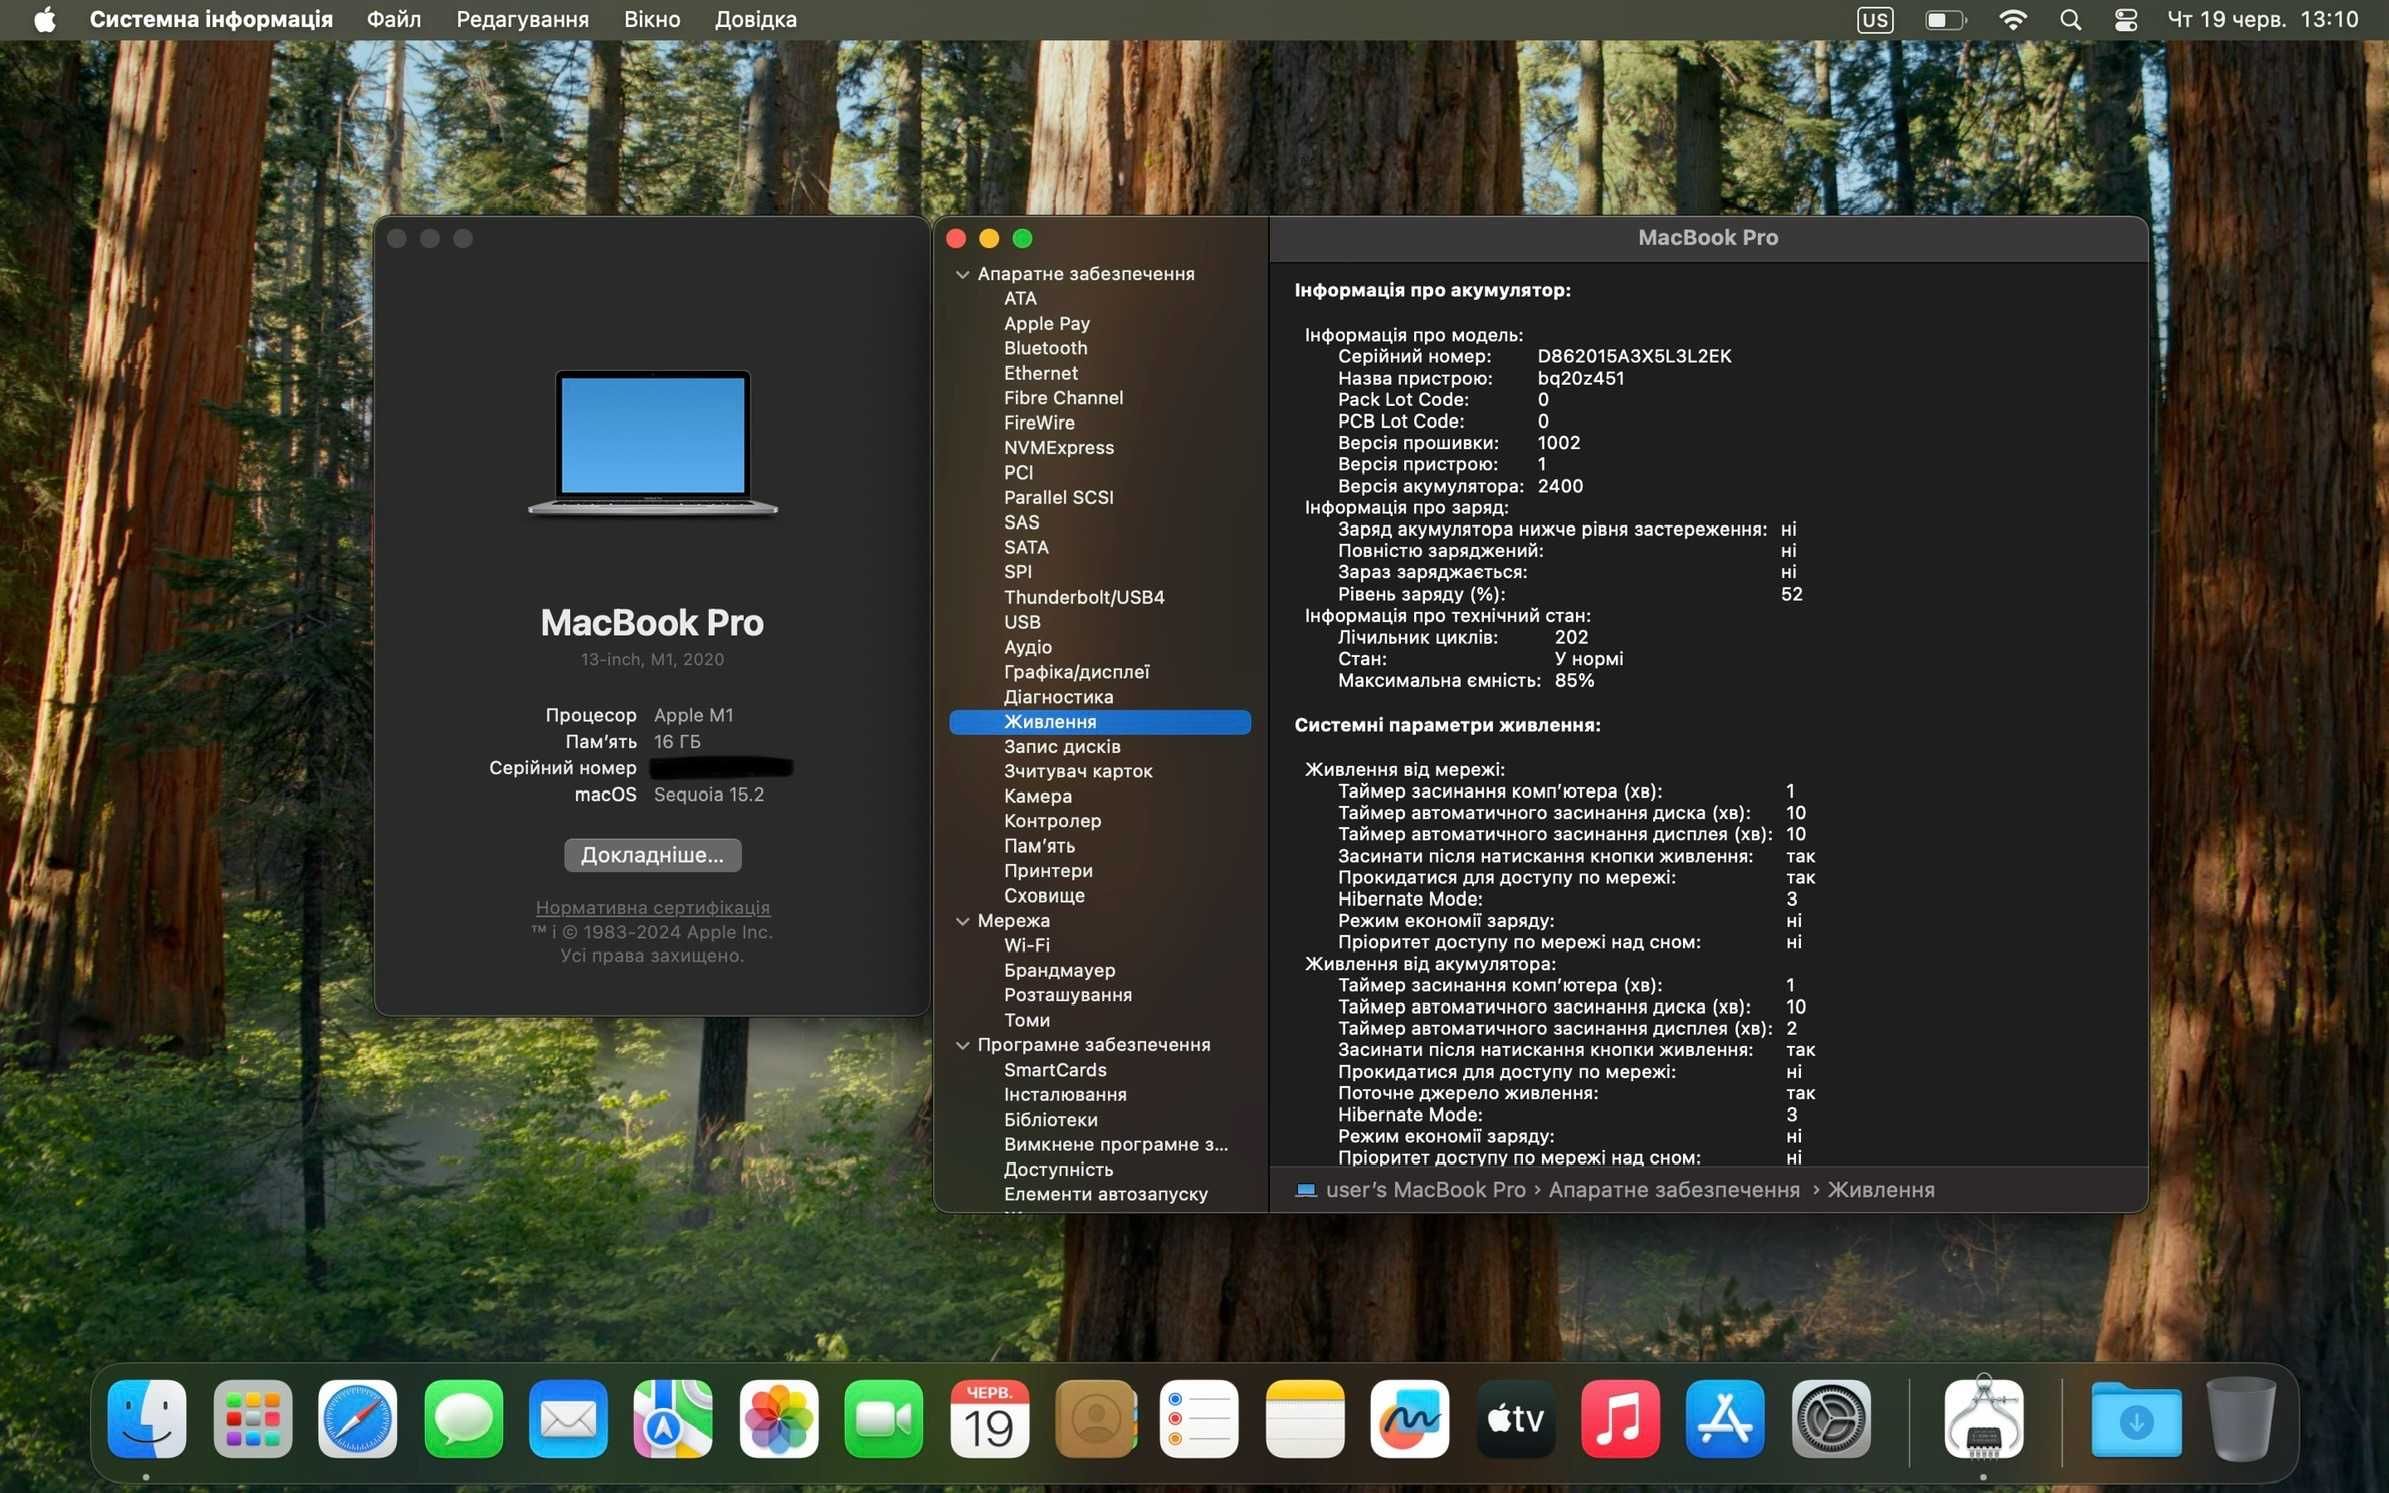The height and width of the screenshot is (1493, 2389).
Task: Click the Sequoia 15.2 macOS version text
Action: 708,794
